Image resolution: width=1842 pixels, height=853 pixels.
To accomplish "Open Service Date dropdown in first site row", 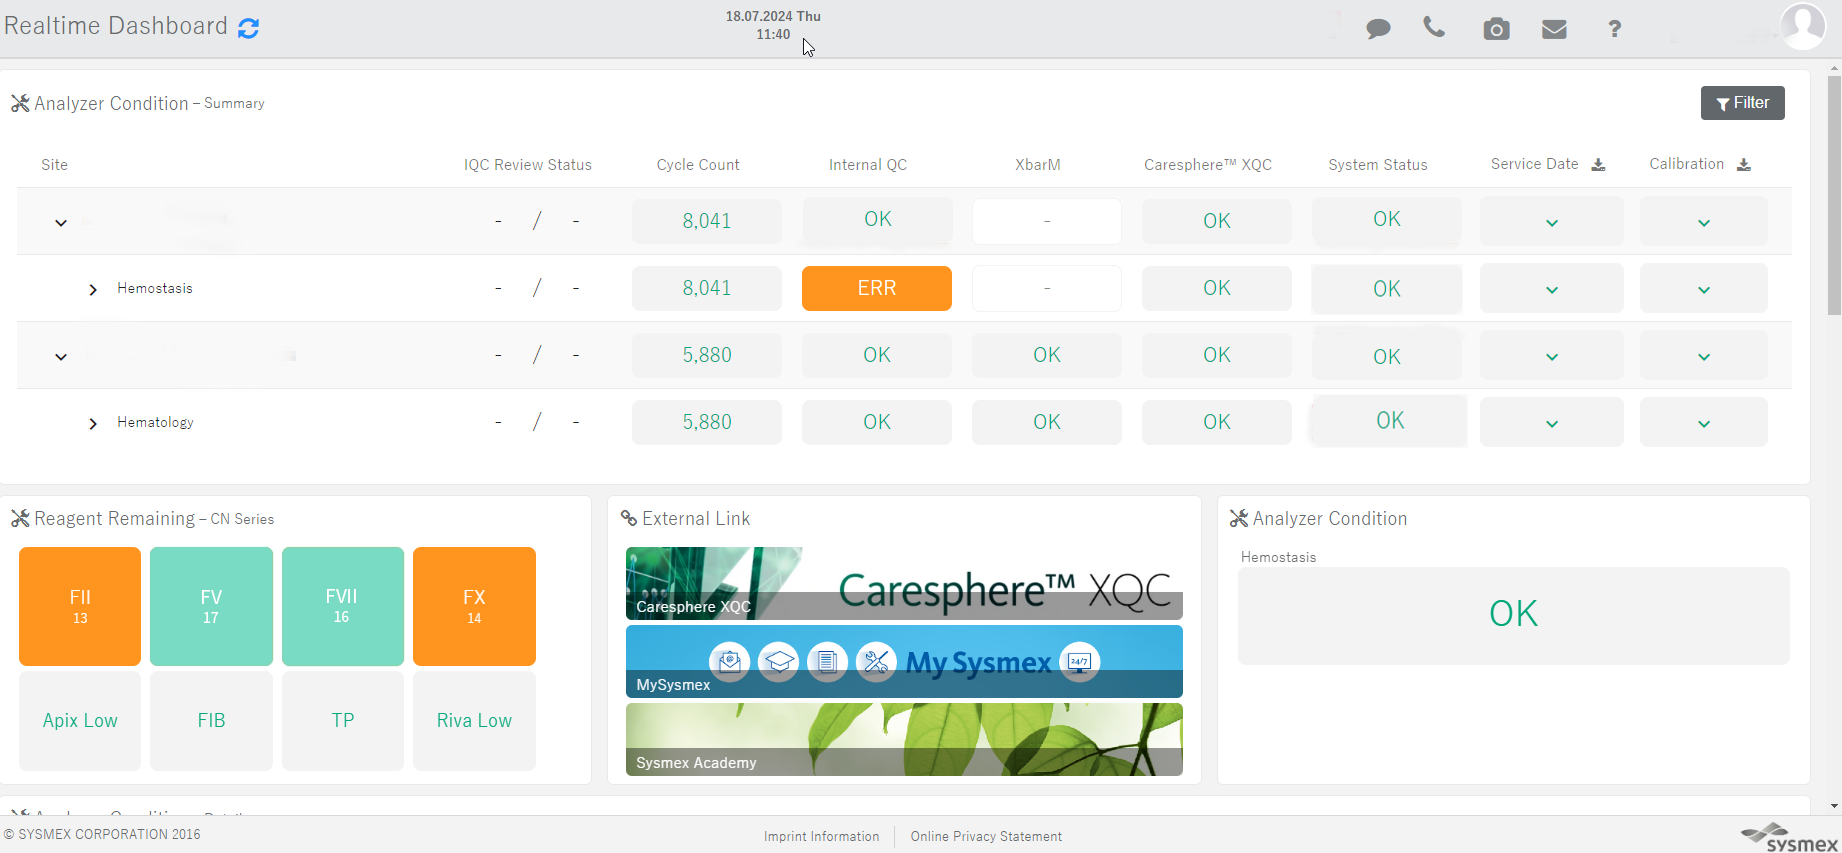I will point(1552,222).
